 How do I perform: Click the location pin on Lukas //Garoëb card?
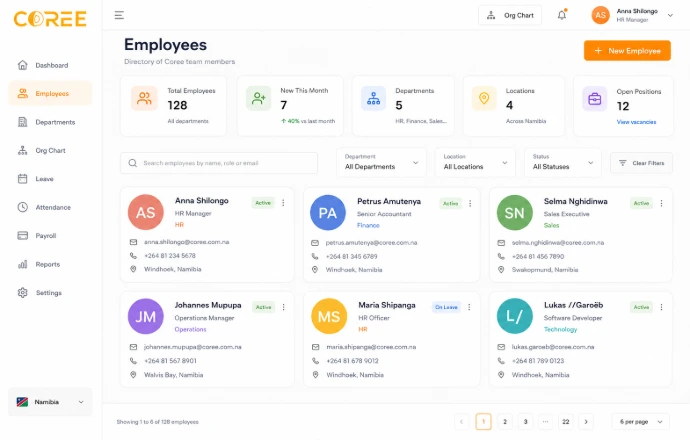[501, 375]
